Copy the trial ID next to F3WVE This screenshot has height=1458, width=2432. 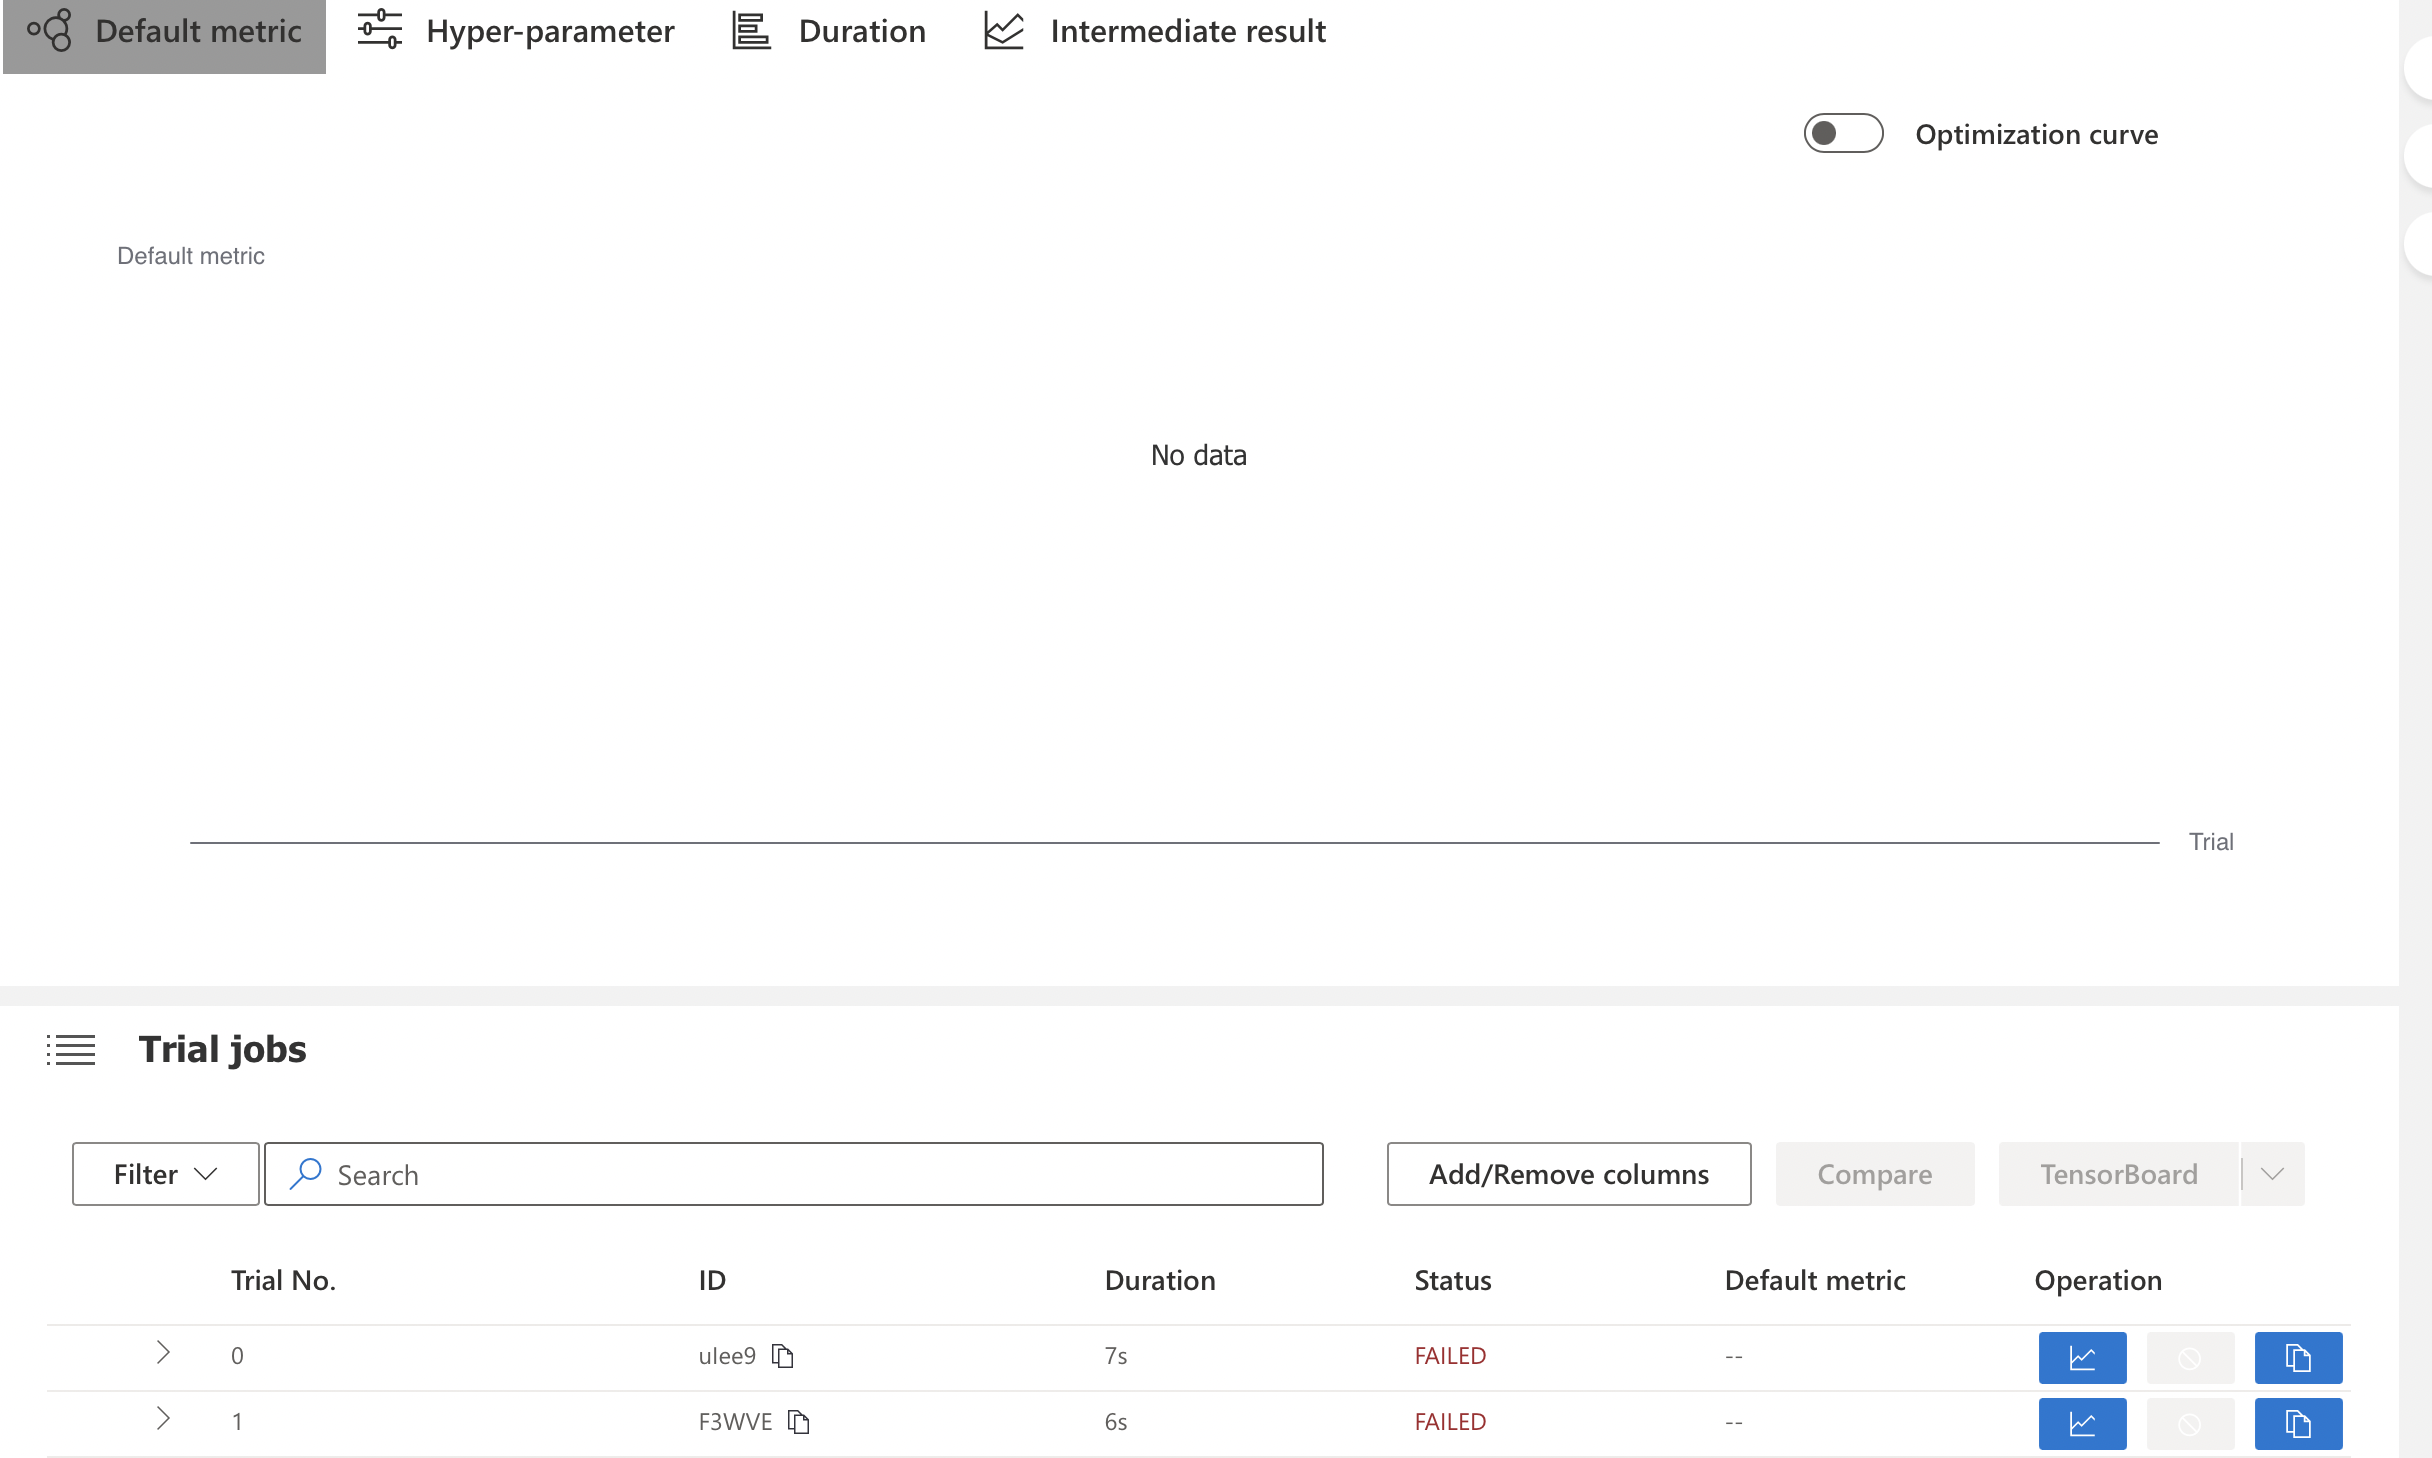798,1422
